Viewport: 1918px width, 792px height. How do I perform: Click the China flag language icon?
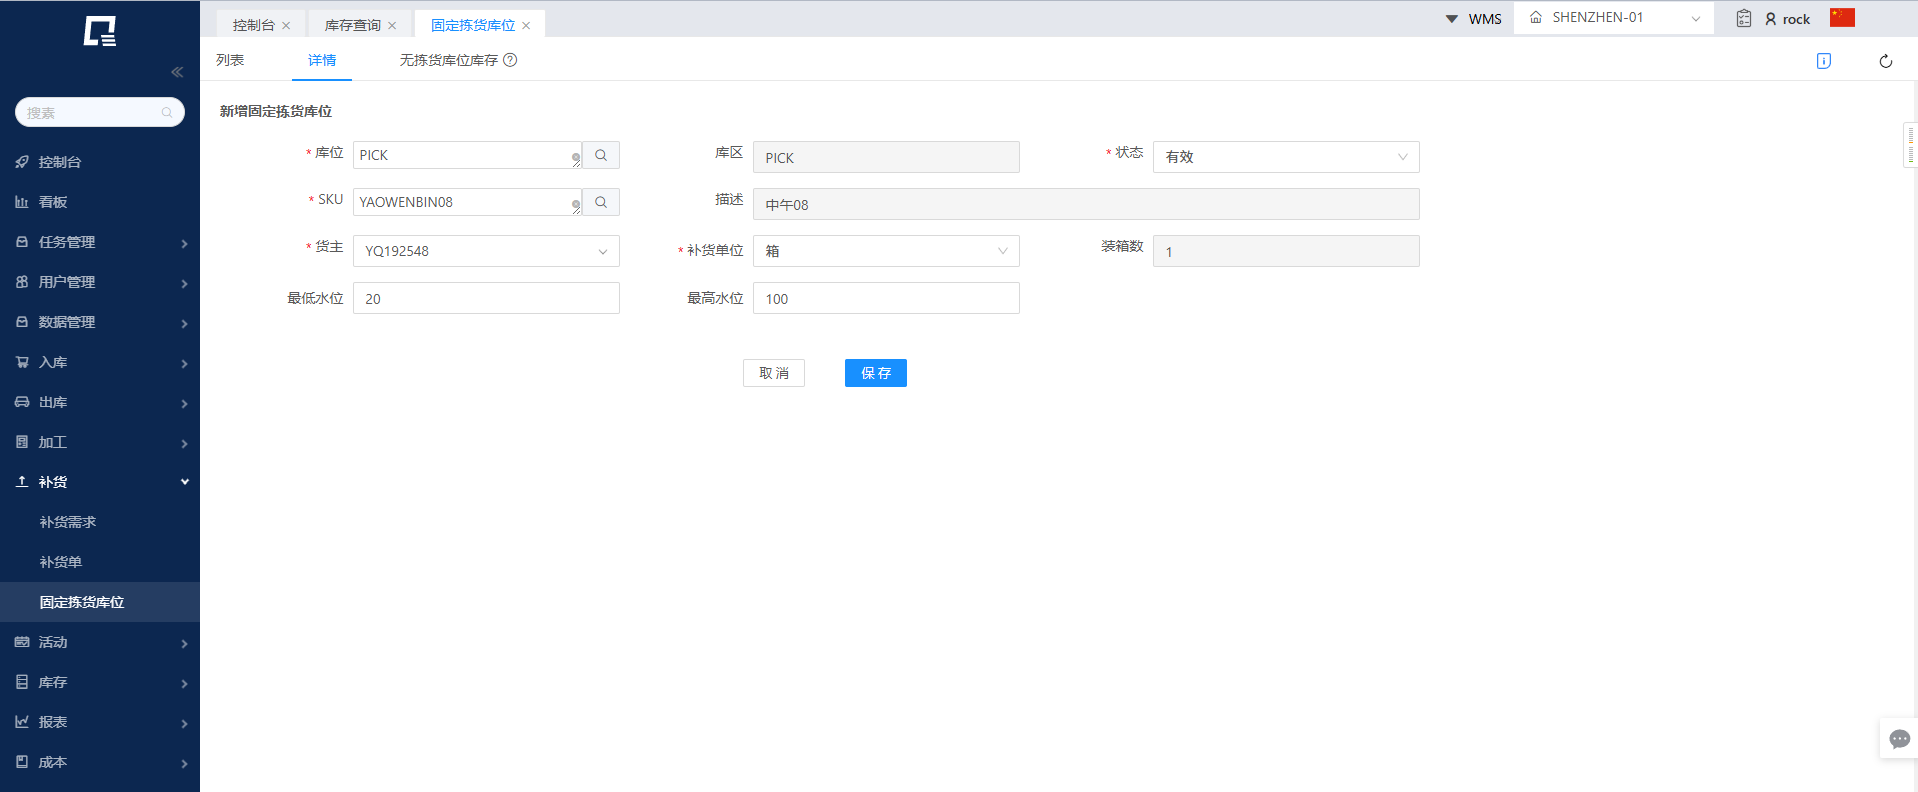pos(1842,18)
